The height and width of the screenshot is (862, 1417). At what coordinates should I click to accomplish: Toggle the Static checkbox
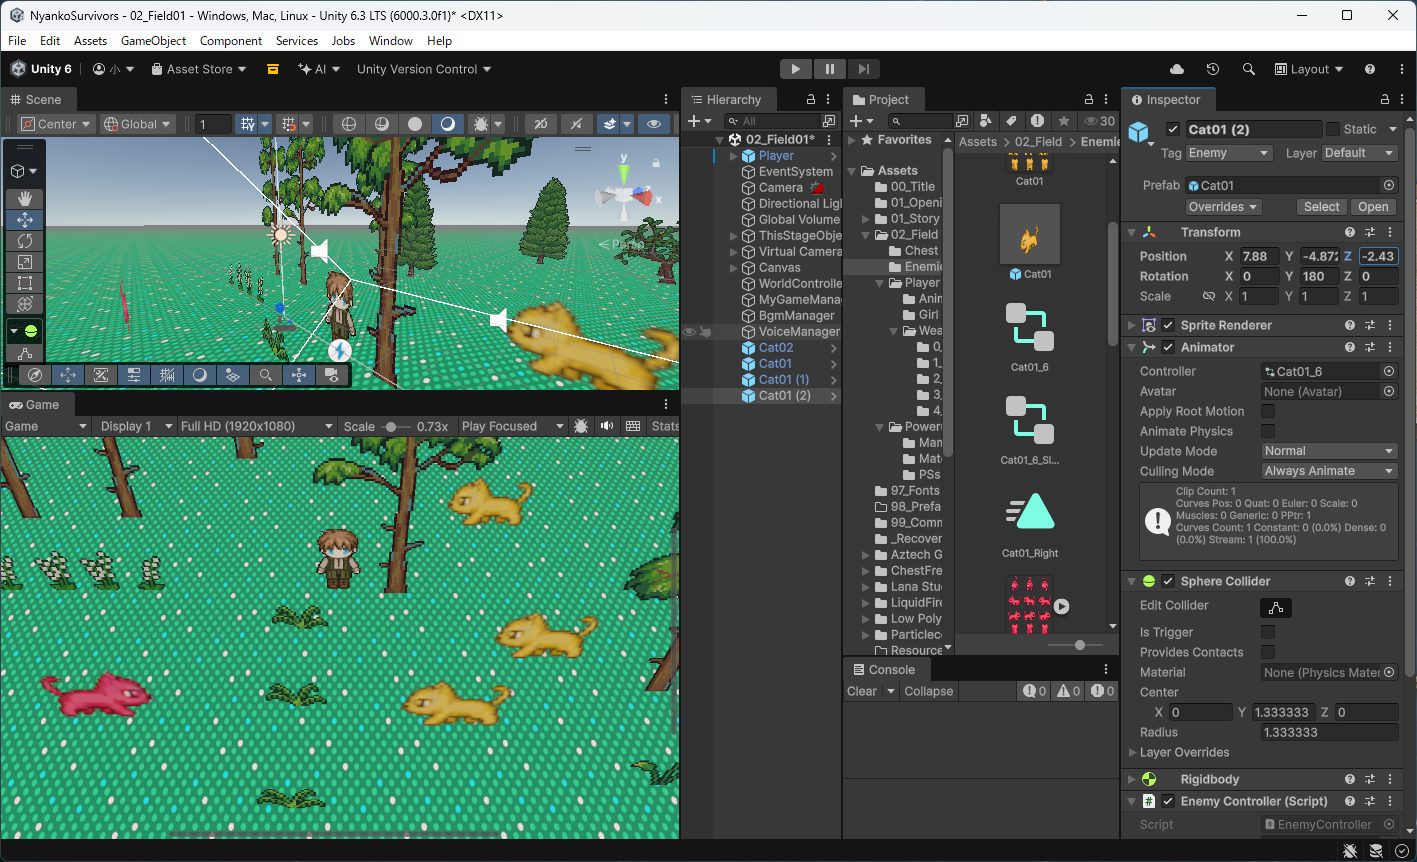pos(1332,129)
